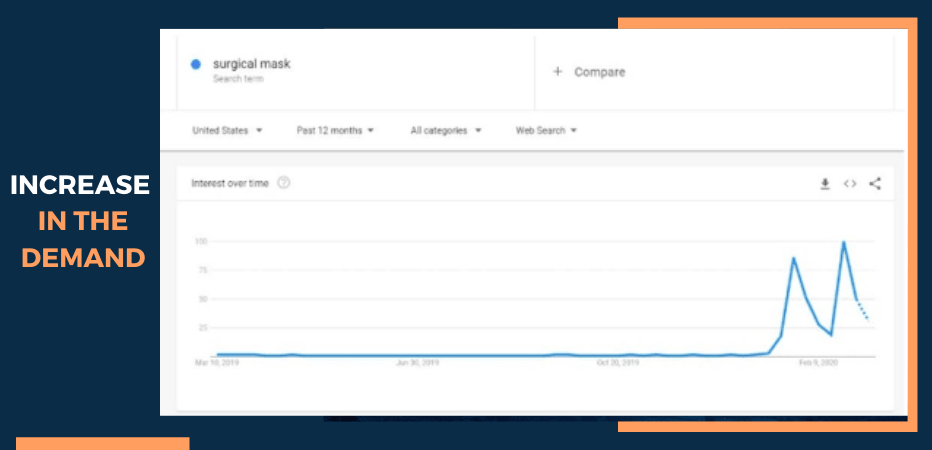Screen dimensions: 932x450
Task: Expand the Past 12 months dropdown
Action: pyautogui.click(x=335, y=130)
